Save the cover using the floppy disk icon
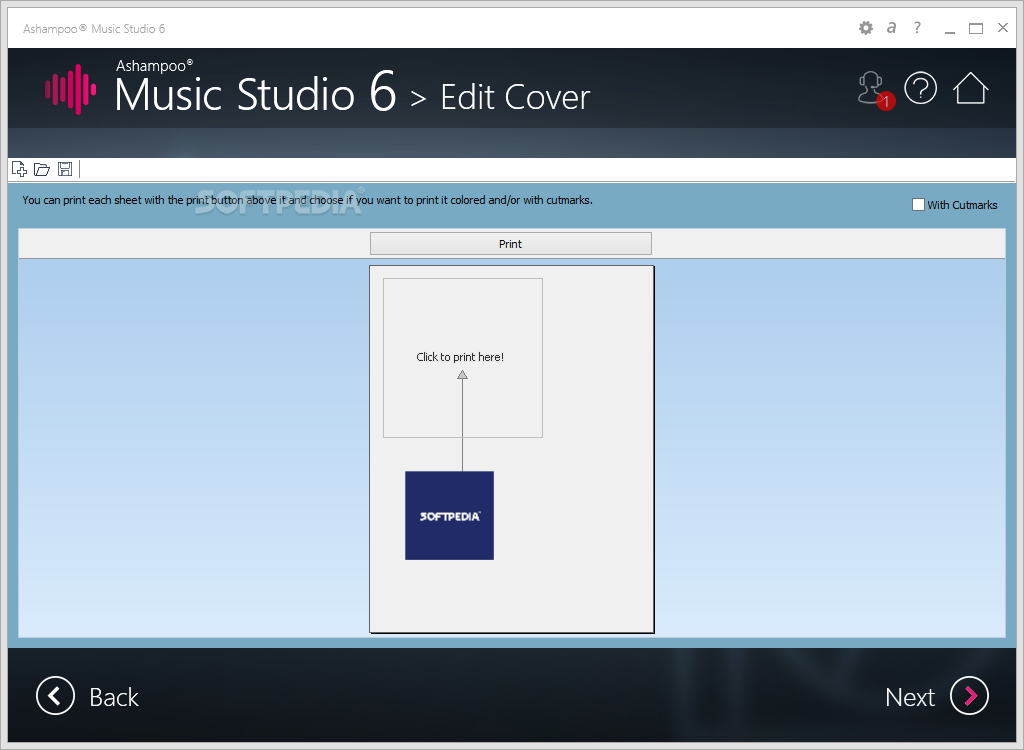The image size is (1024, 750). (x=65, y=169)
